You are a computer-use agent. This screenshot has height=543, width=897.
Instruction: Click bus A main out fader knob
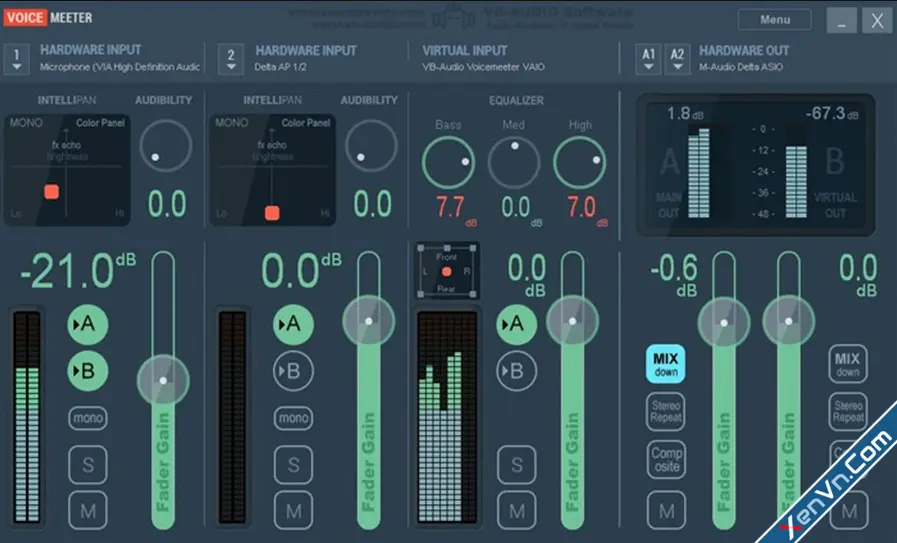[x=724, y=323]
